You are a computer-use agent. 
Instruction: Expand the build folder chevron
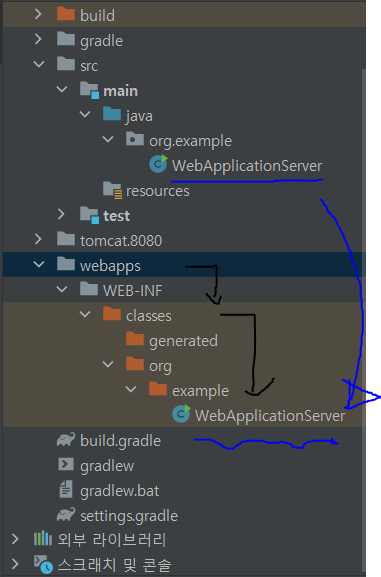pos(38,14)
